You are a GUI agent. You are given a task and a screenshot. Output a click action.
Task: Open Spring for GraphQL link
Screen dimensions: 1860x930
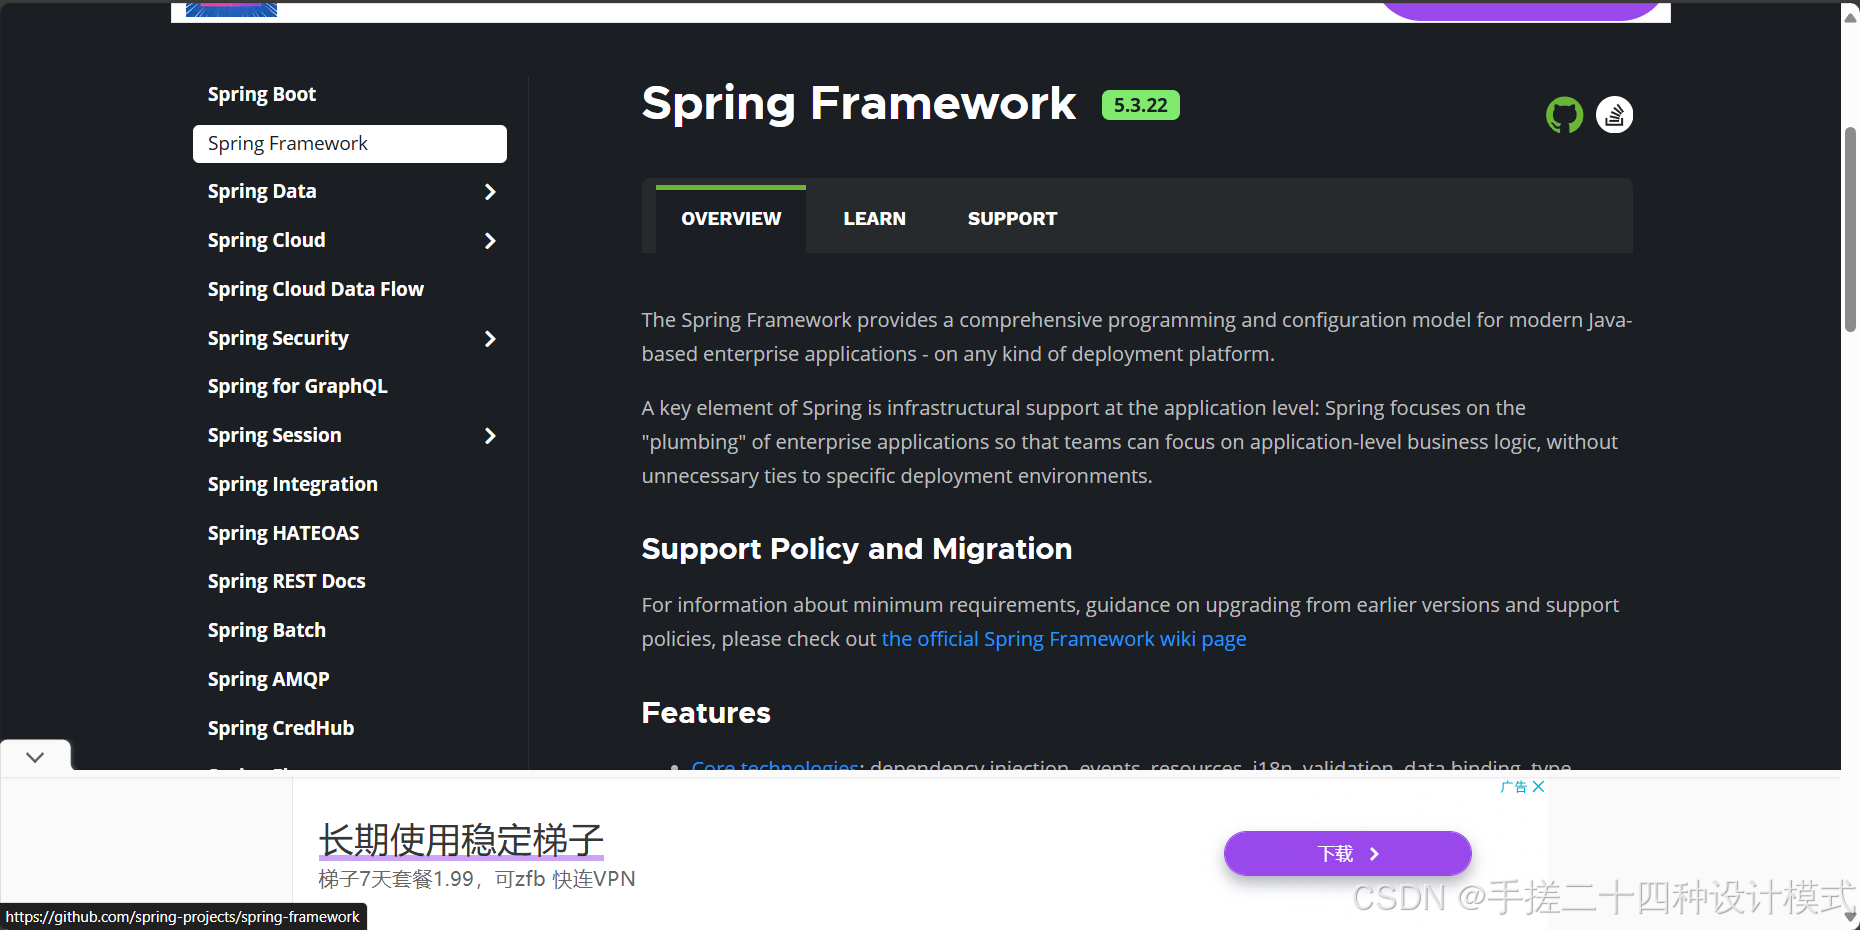point(298,387)
